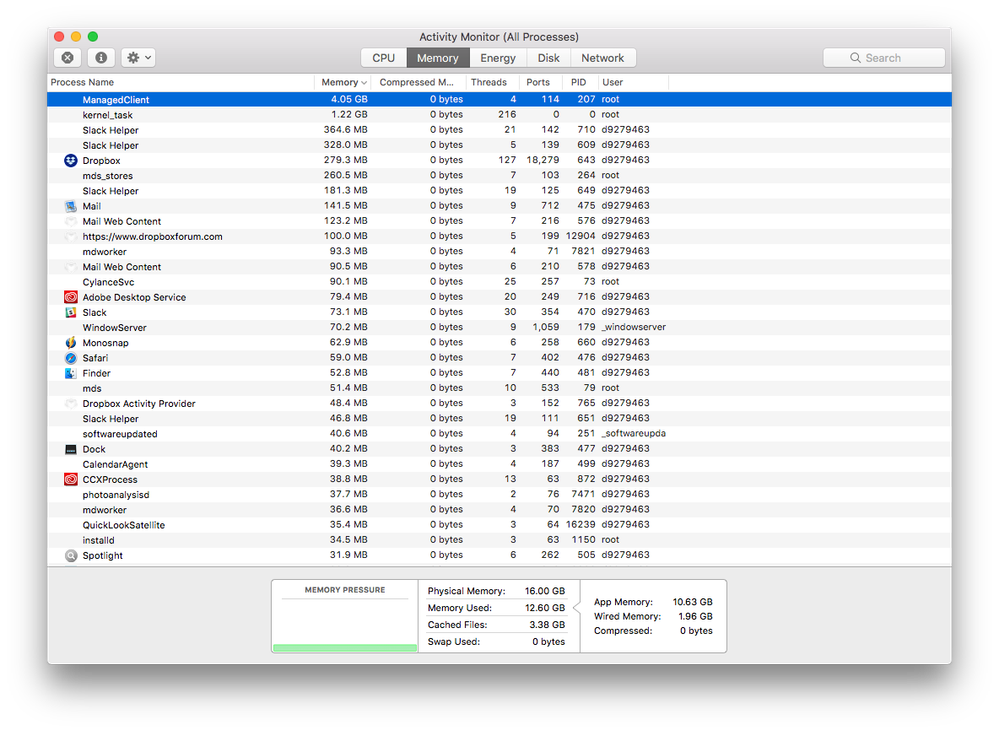The width and height of the screenshot is (999, 732).
Task: Click the Finder icon in process list
Action: (70, 373)
